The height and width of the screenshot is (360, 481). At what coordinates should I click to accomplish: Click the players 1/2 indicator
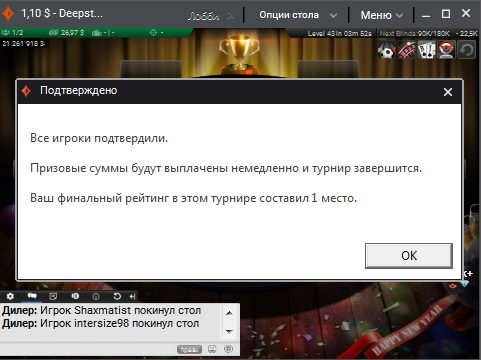tap(13, 33)
